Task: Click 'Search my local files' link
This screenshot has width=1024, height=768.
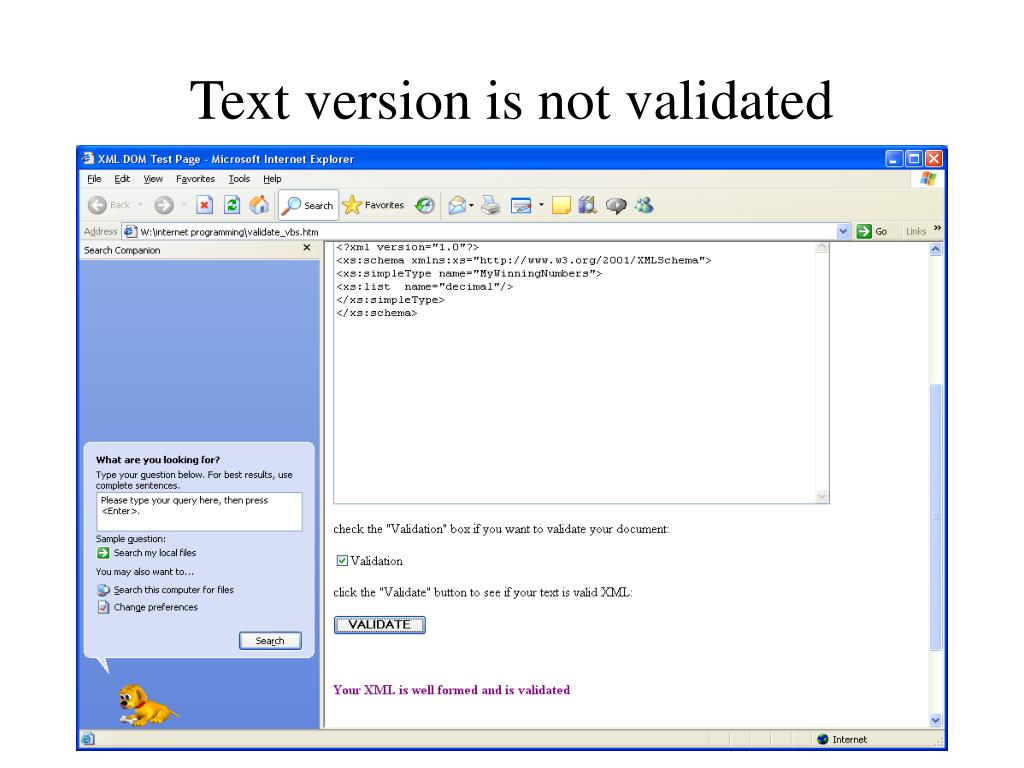Action: [x=155, y=552]
